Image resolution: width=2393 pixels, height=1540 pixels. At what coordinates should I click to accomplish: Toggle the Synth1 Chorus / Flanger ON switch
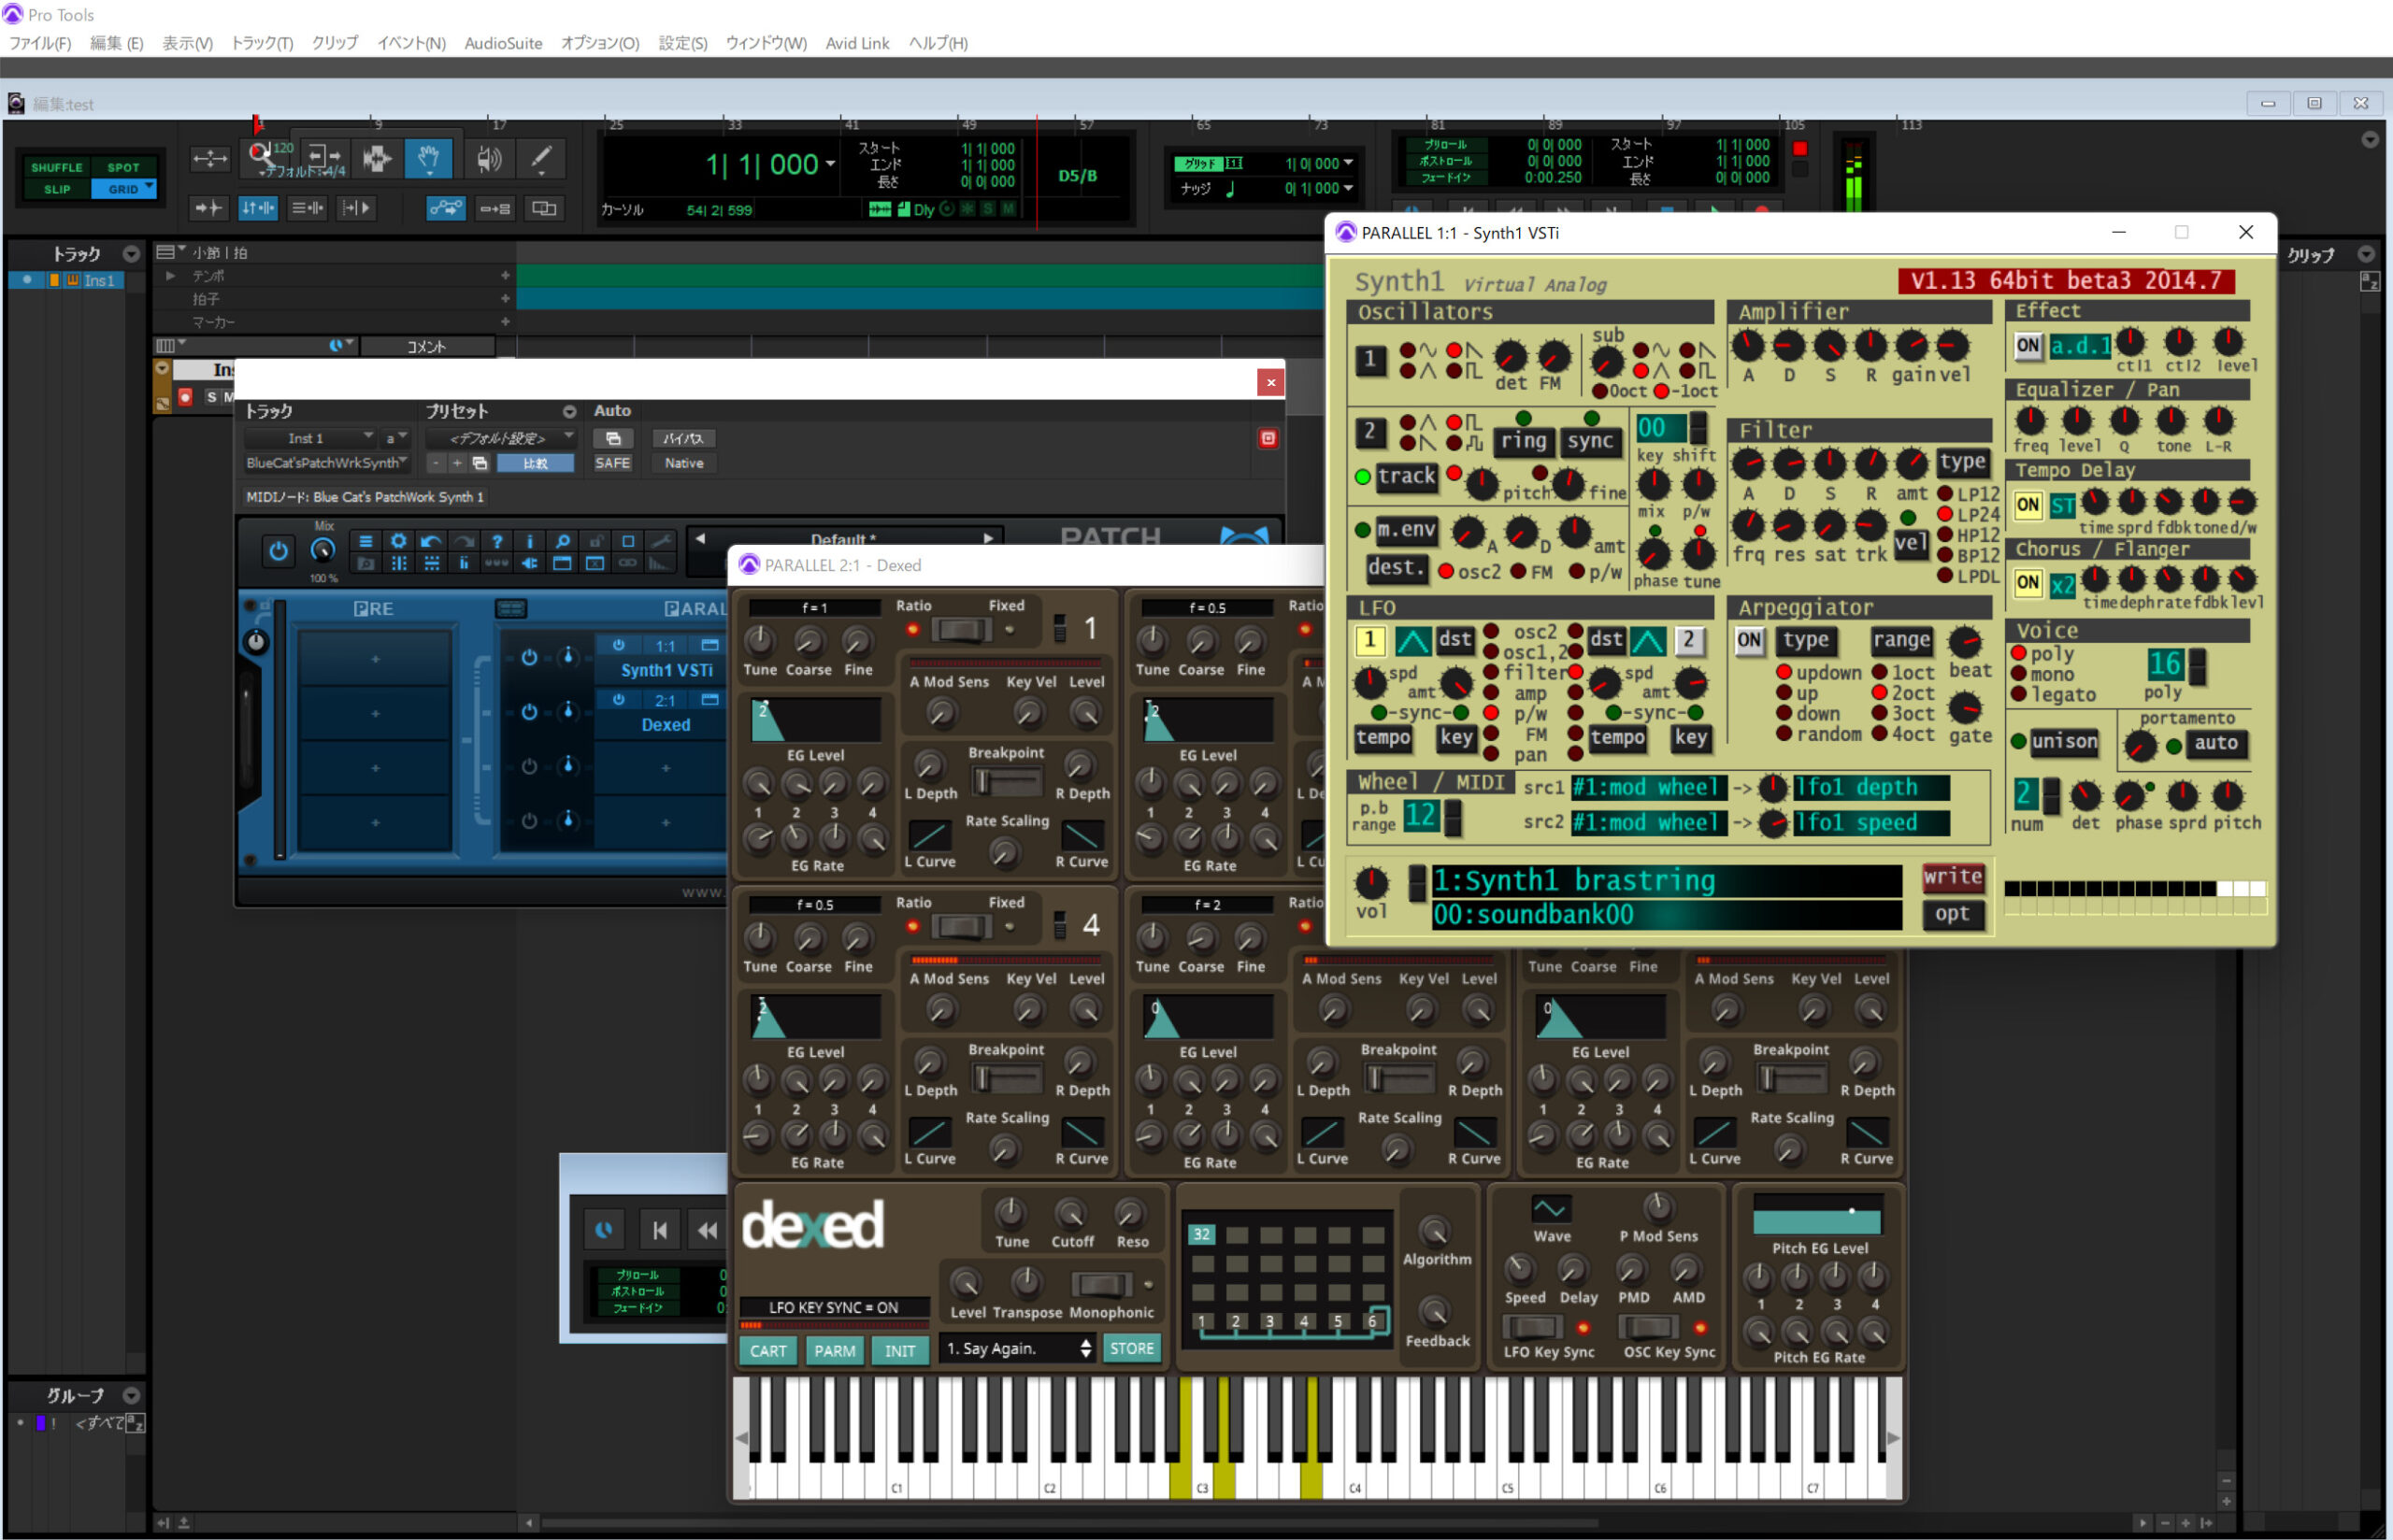coord(2027,583)
